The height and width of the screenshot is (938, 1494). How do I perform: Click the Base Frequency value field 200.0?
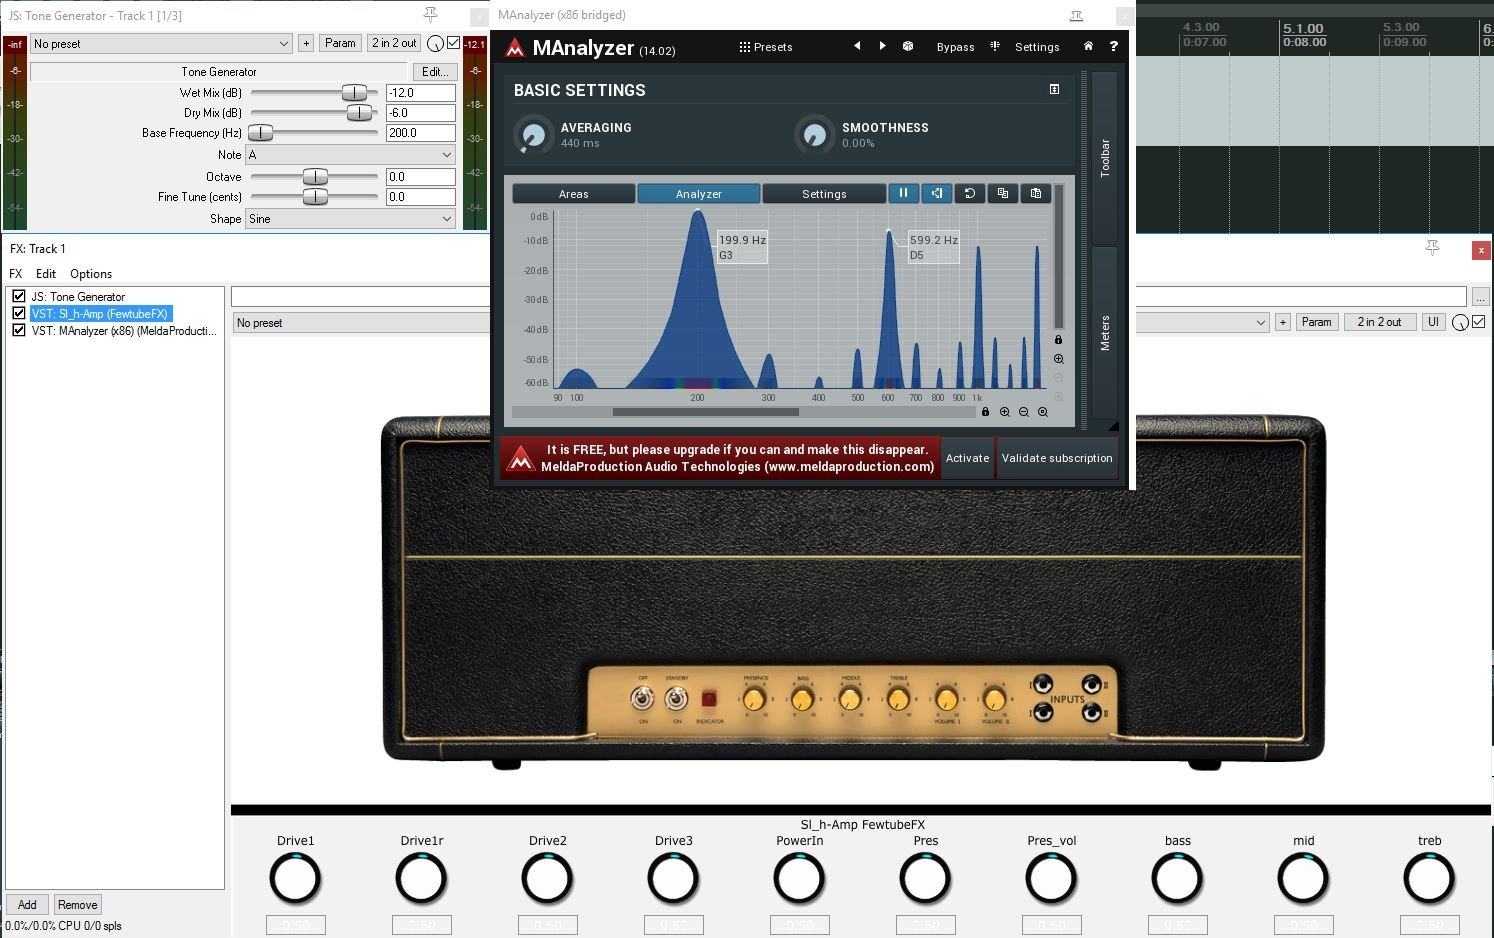pos(421,133)
